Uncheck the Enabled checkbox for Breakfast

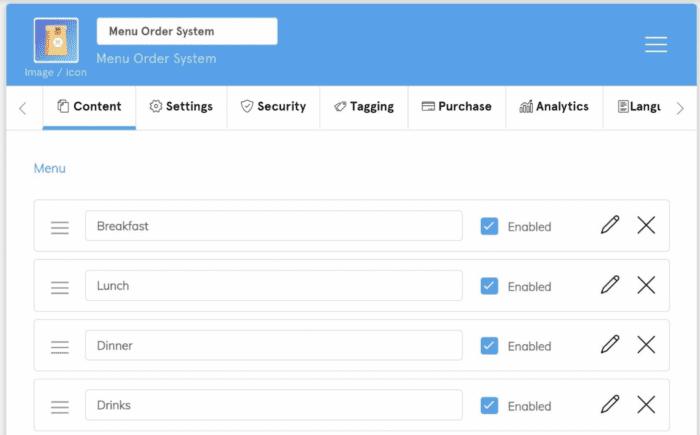coord(489,226)
